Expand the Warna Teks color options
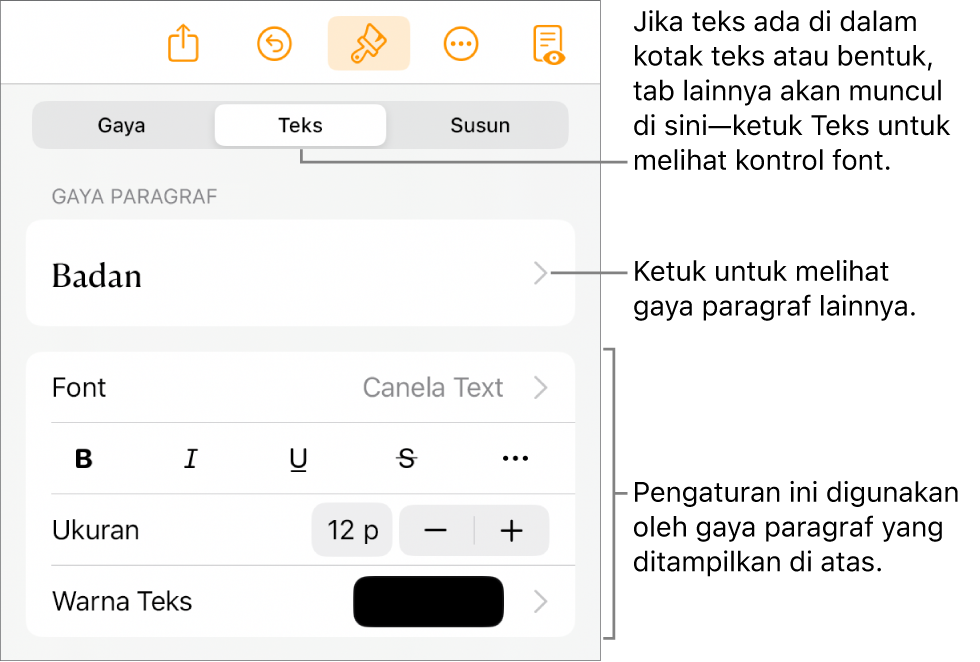980x662 pixels. (x=540, y=601)
